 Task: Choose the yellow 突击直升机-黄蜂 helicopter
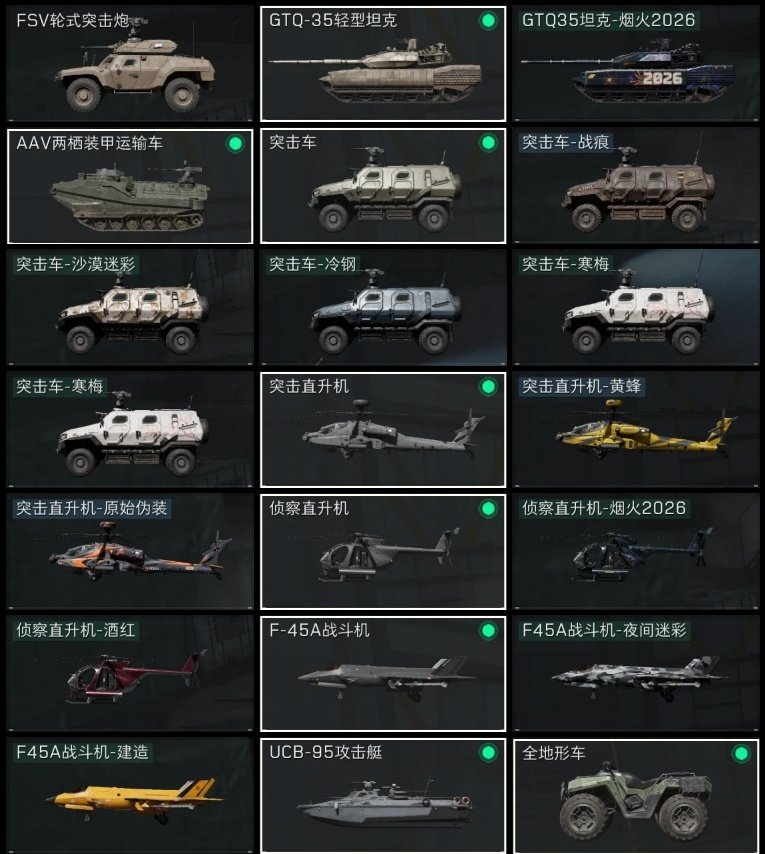click(636, 430)
